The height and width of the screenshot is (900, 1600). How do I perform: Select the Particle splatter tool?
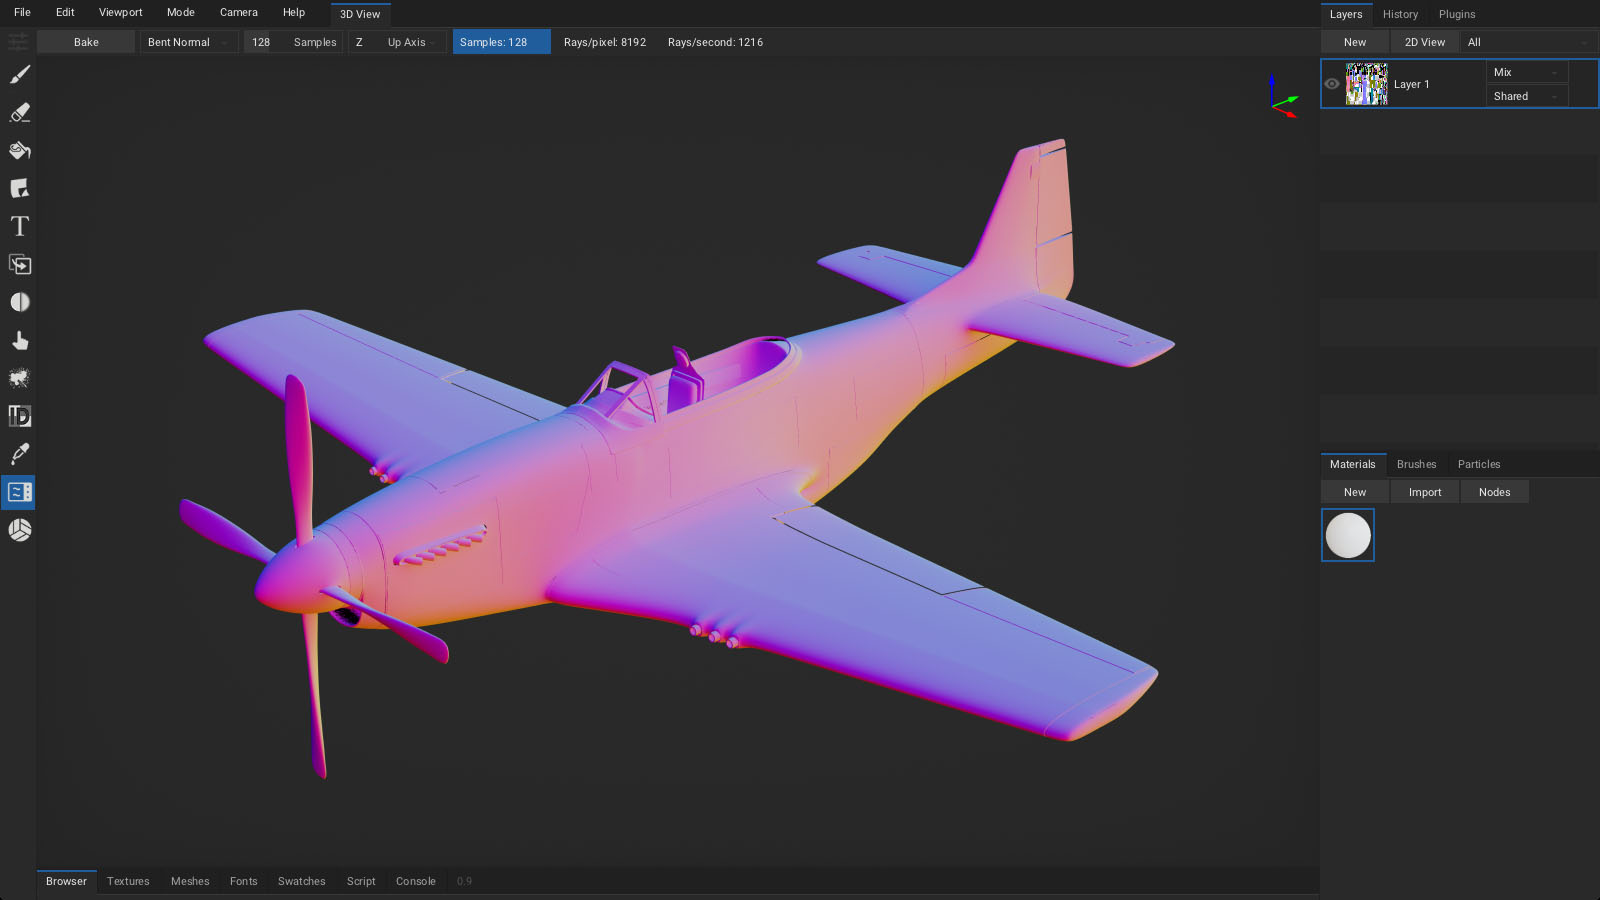tap(20, 378)
